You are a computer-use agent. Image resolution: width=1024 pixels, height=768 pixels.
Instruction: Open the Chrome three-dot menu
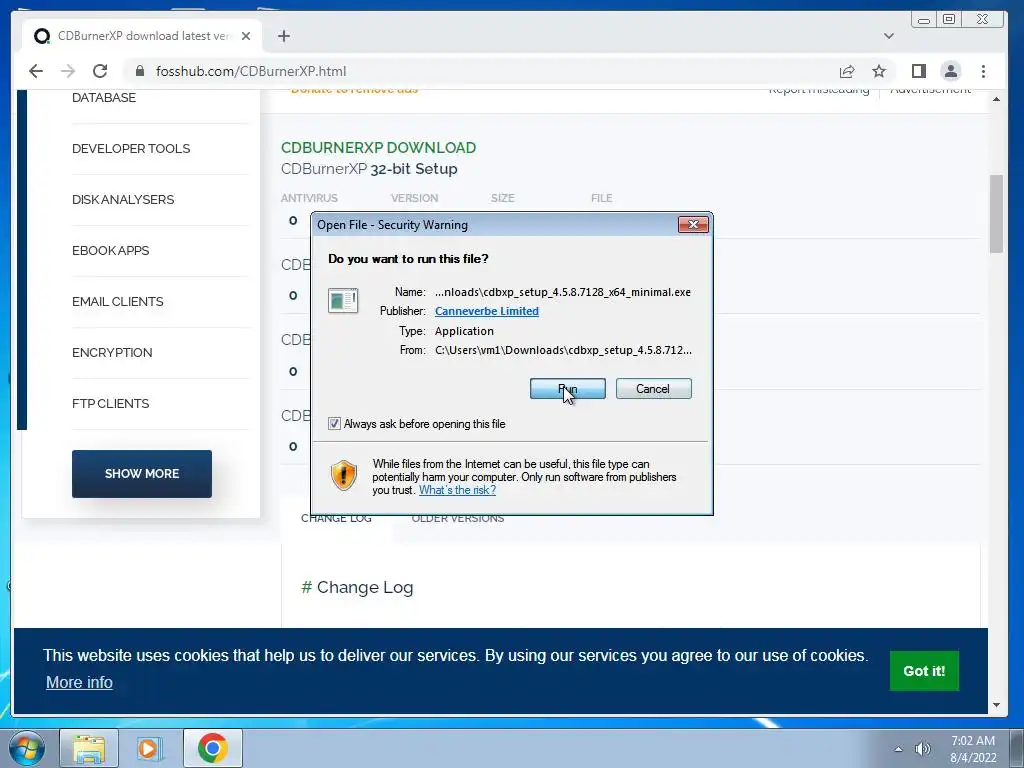(x=984, y=71)
